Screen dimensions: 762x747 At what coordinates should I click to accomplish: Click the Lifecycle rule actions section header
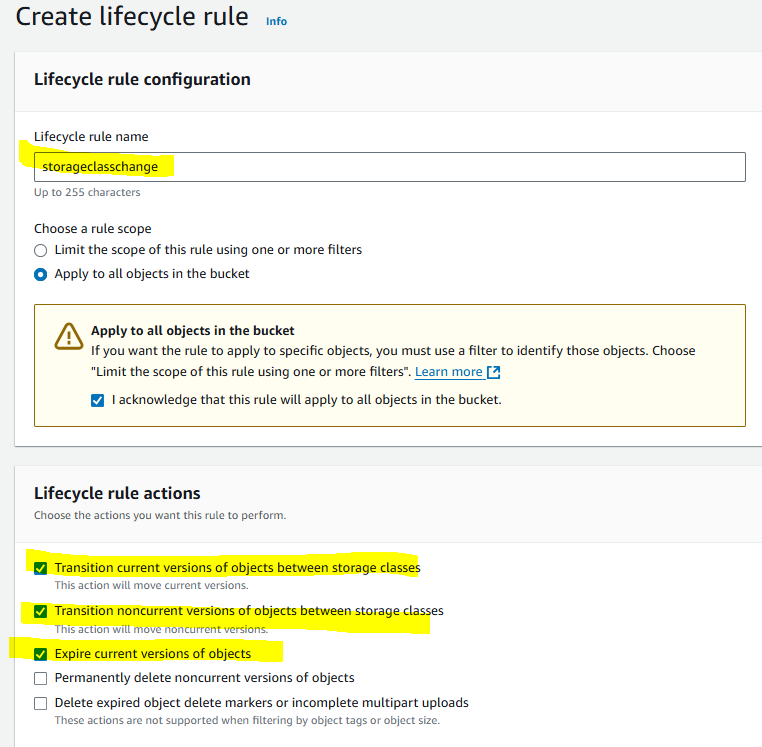(117, 493)
